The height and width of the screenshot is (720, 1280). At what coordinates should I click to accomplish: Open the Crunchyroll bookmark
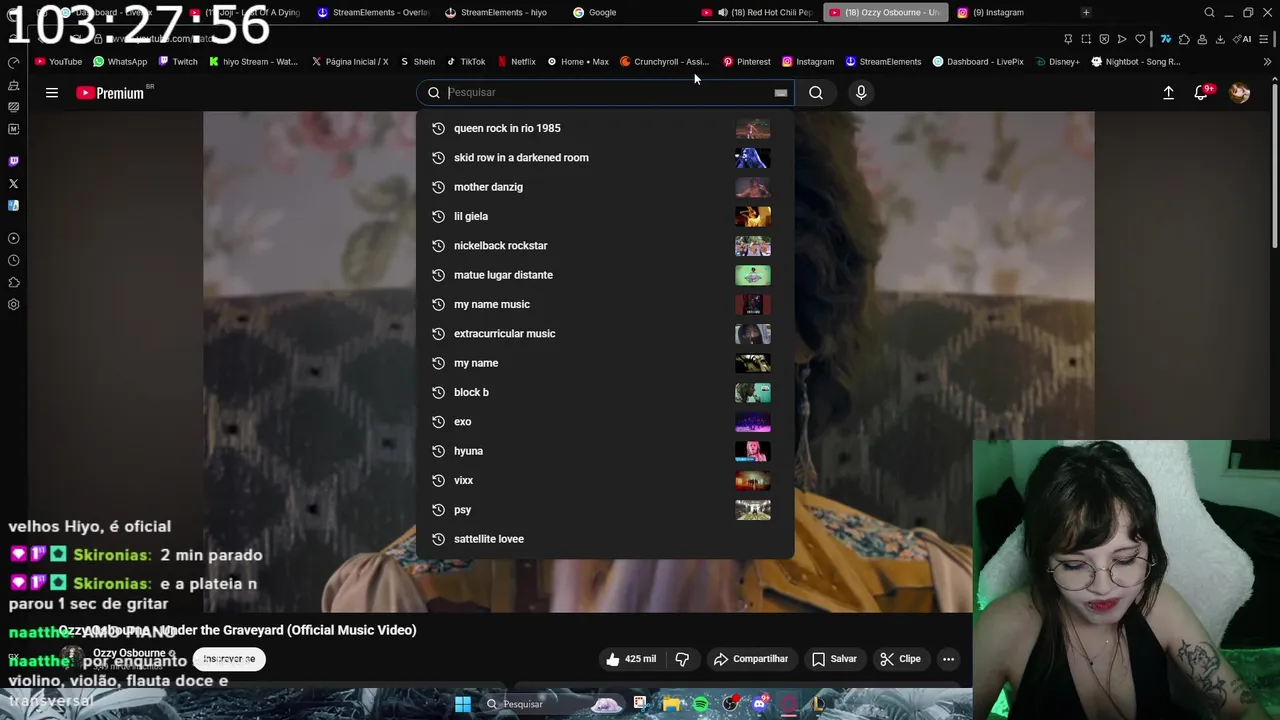(664, 61)
